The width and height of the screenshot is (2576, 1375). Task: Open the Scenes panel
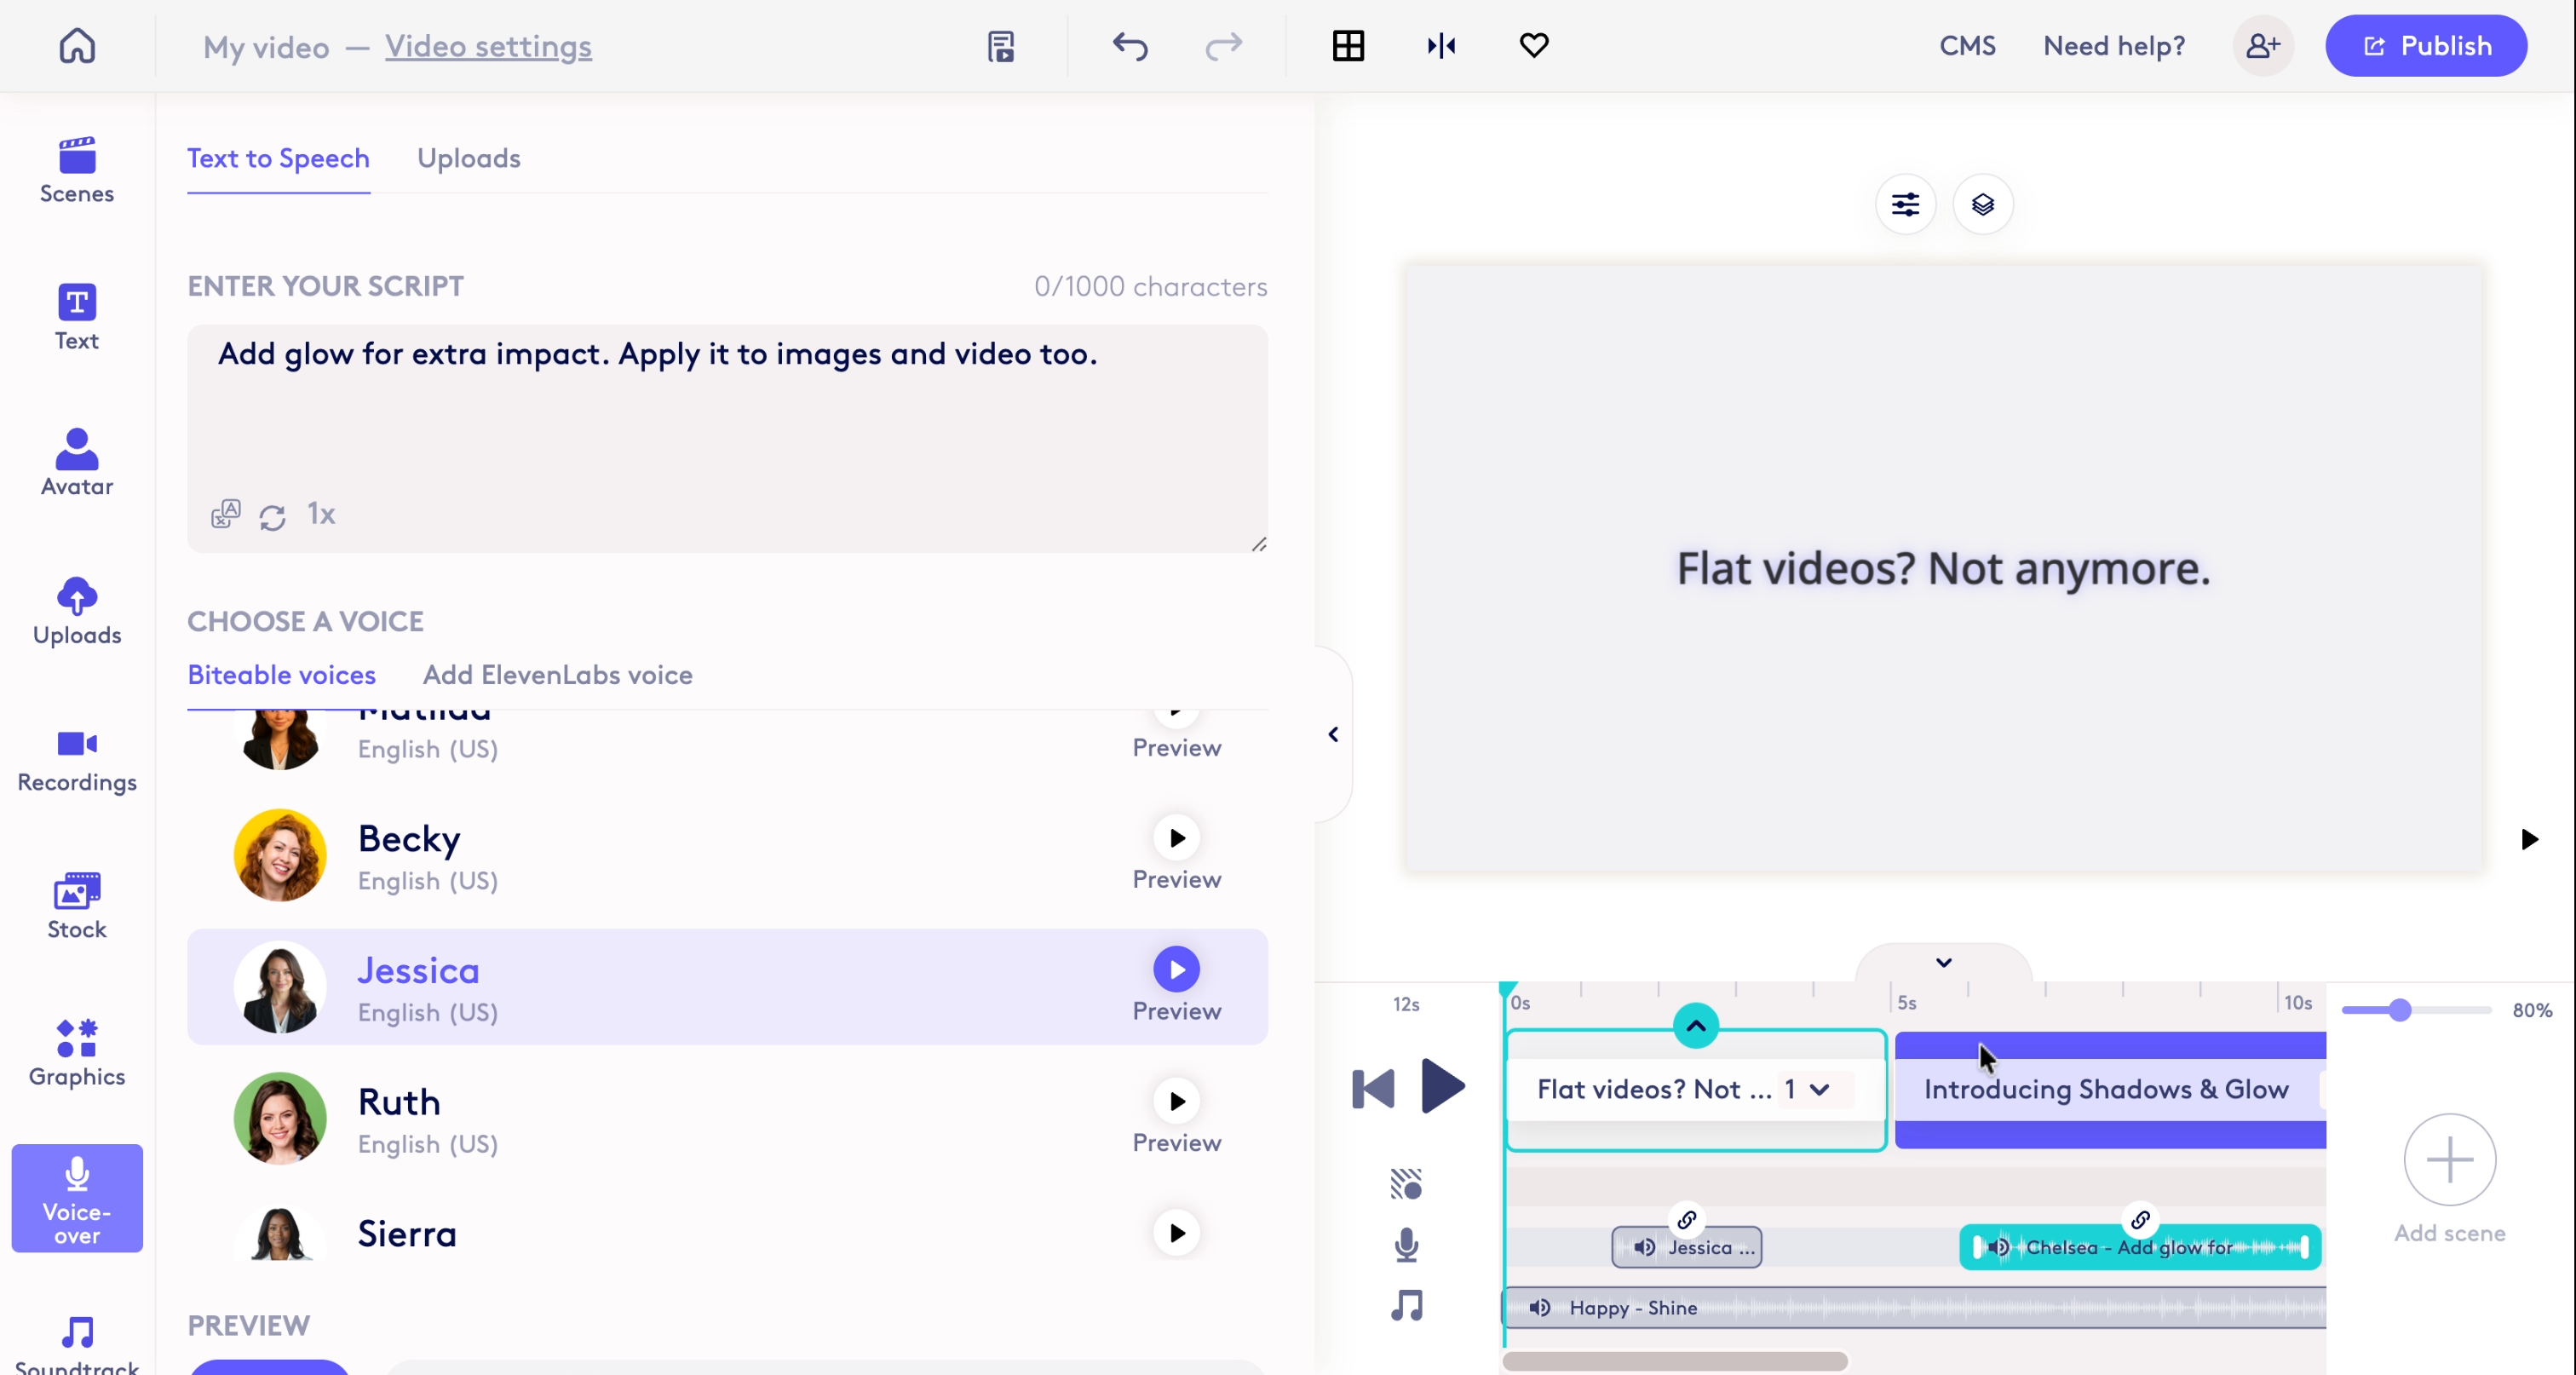click(77, 170)
